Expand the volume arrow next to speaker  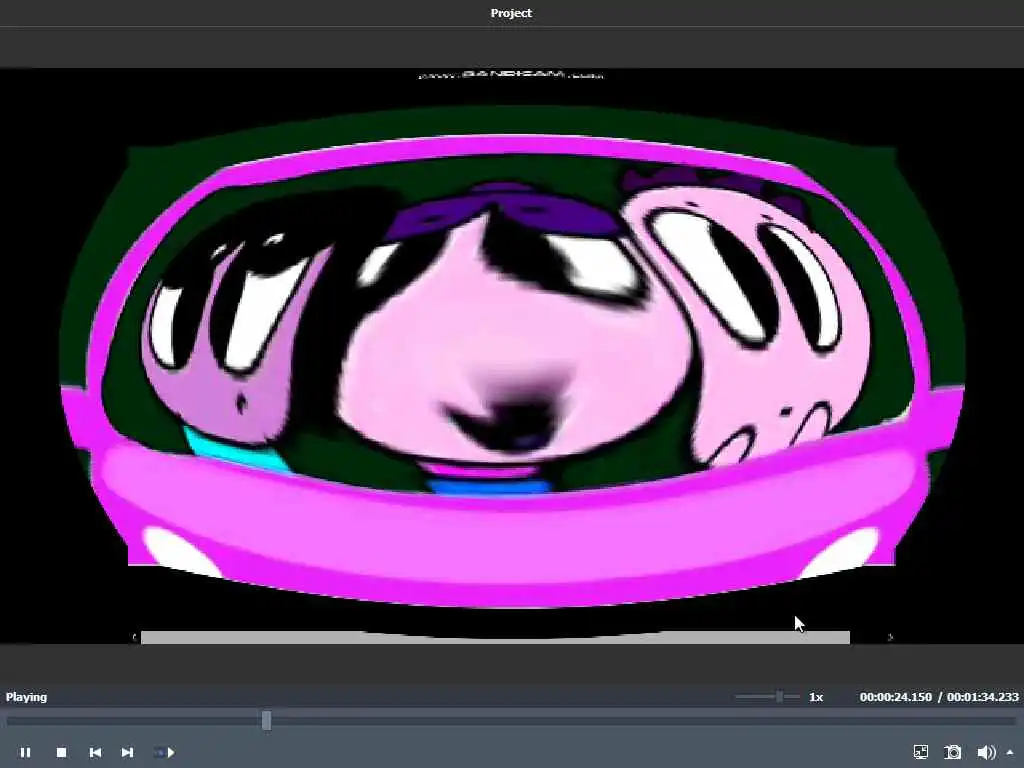coord(1010,752)
